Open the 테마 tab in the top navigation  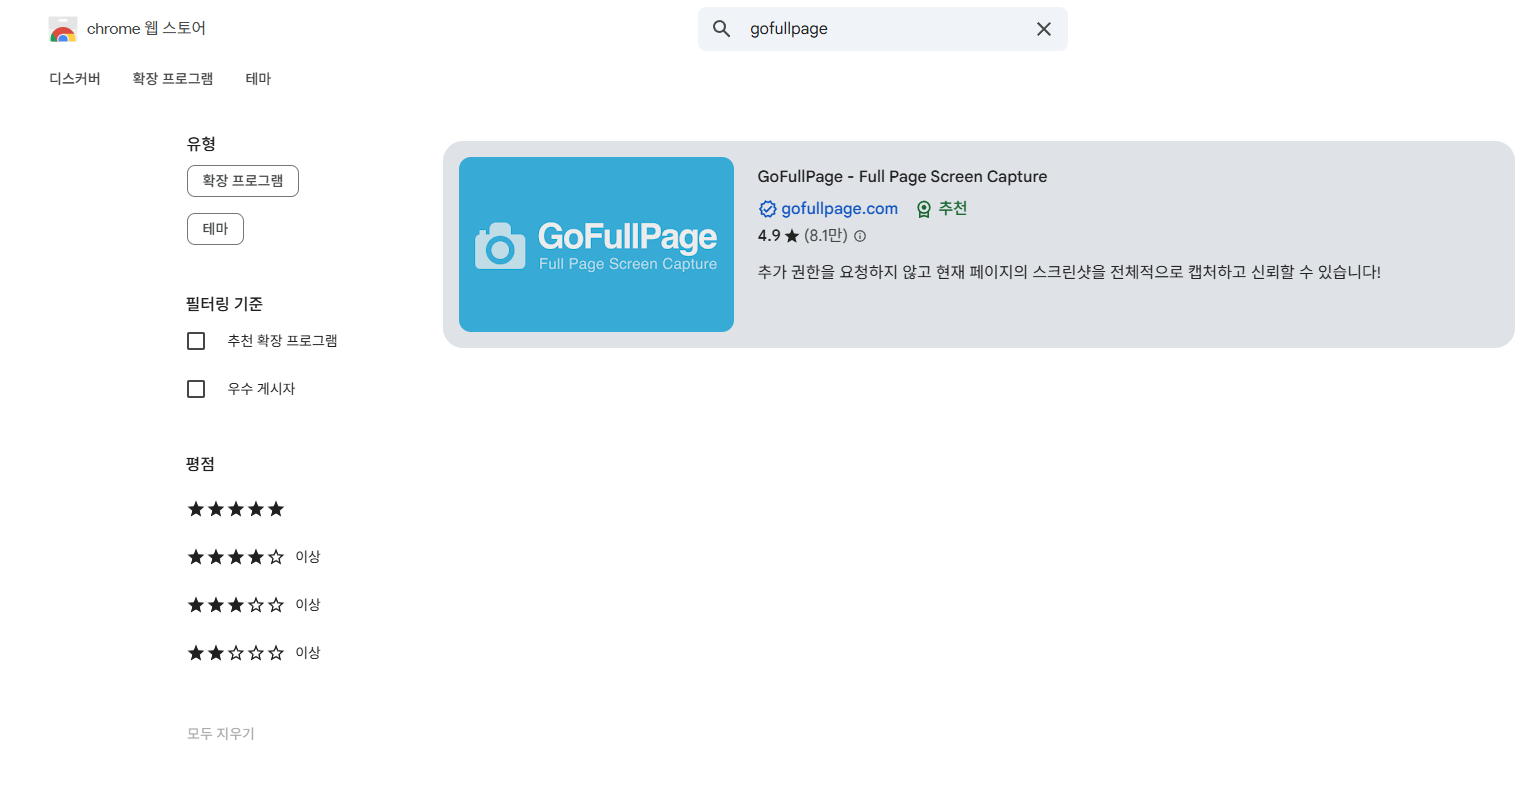pyautogui.click(x=258, y=79)
